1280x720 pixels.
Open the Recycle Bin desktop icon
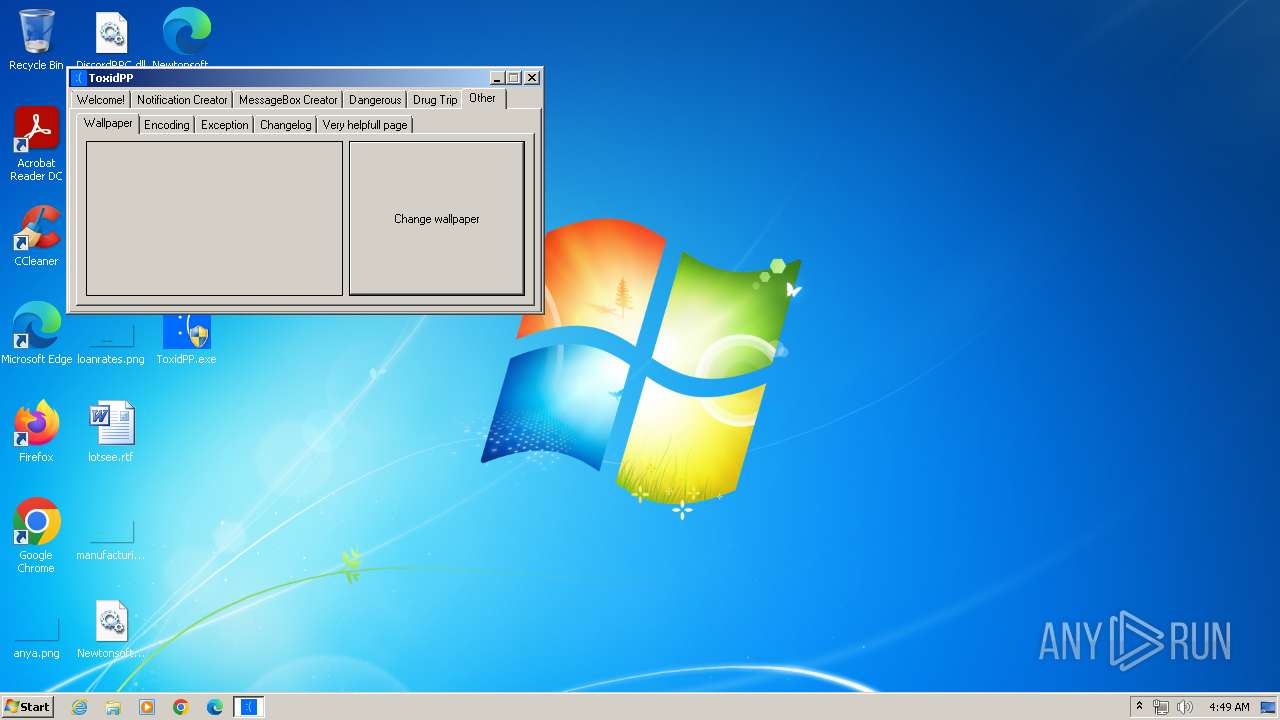[x=36, y=40]
